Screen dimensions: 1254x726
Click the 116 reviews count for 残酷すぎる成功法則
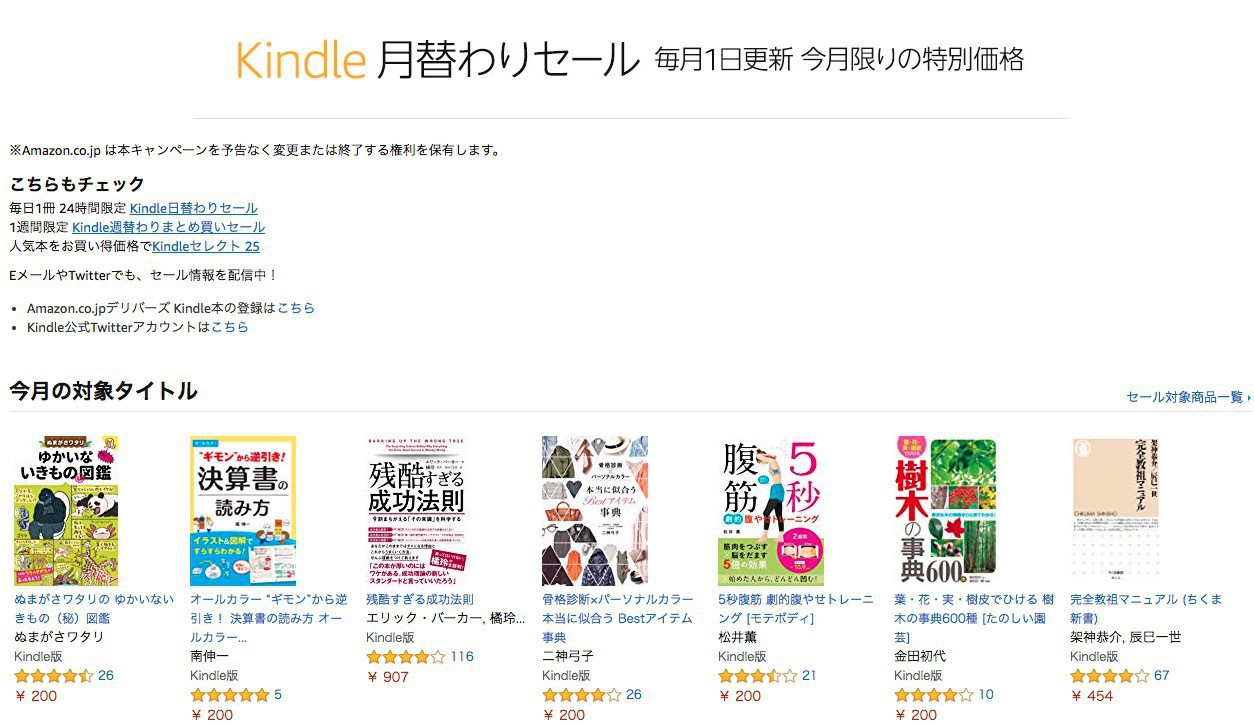pos(462,657)
